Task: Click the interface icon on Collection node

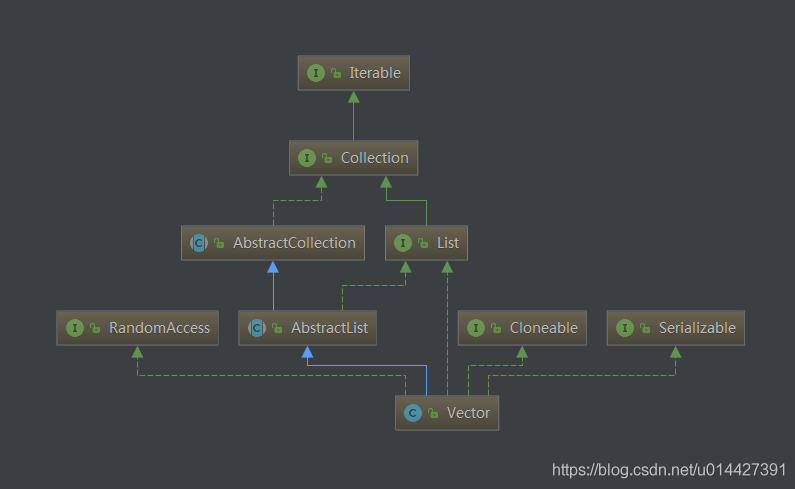Action: tap(307, 158)
